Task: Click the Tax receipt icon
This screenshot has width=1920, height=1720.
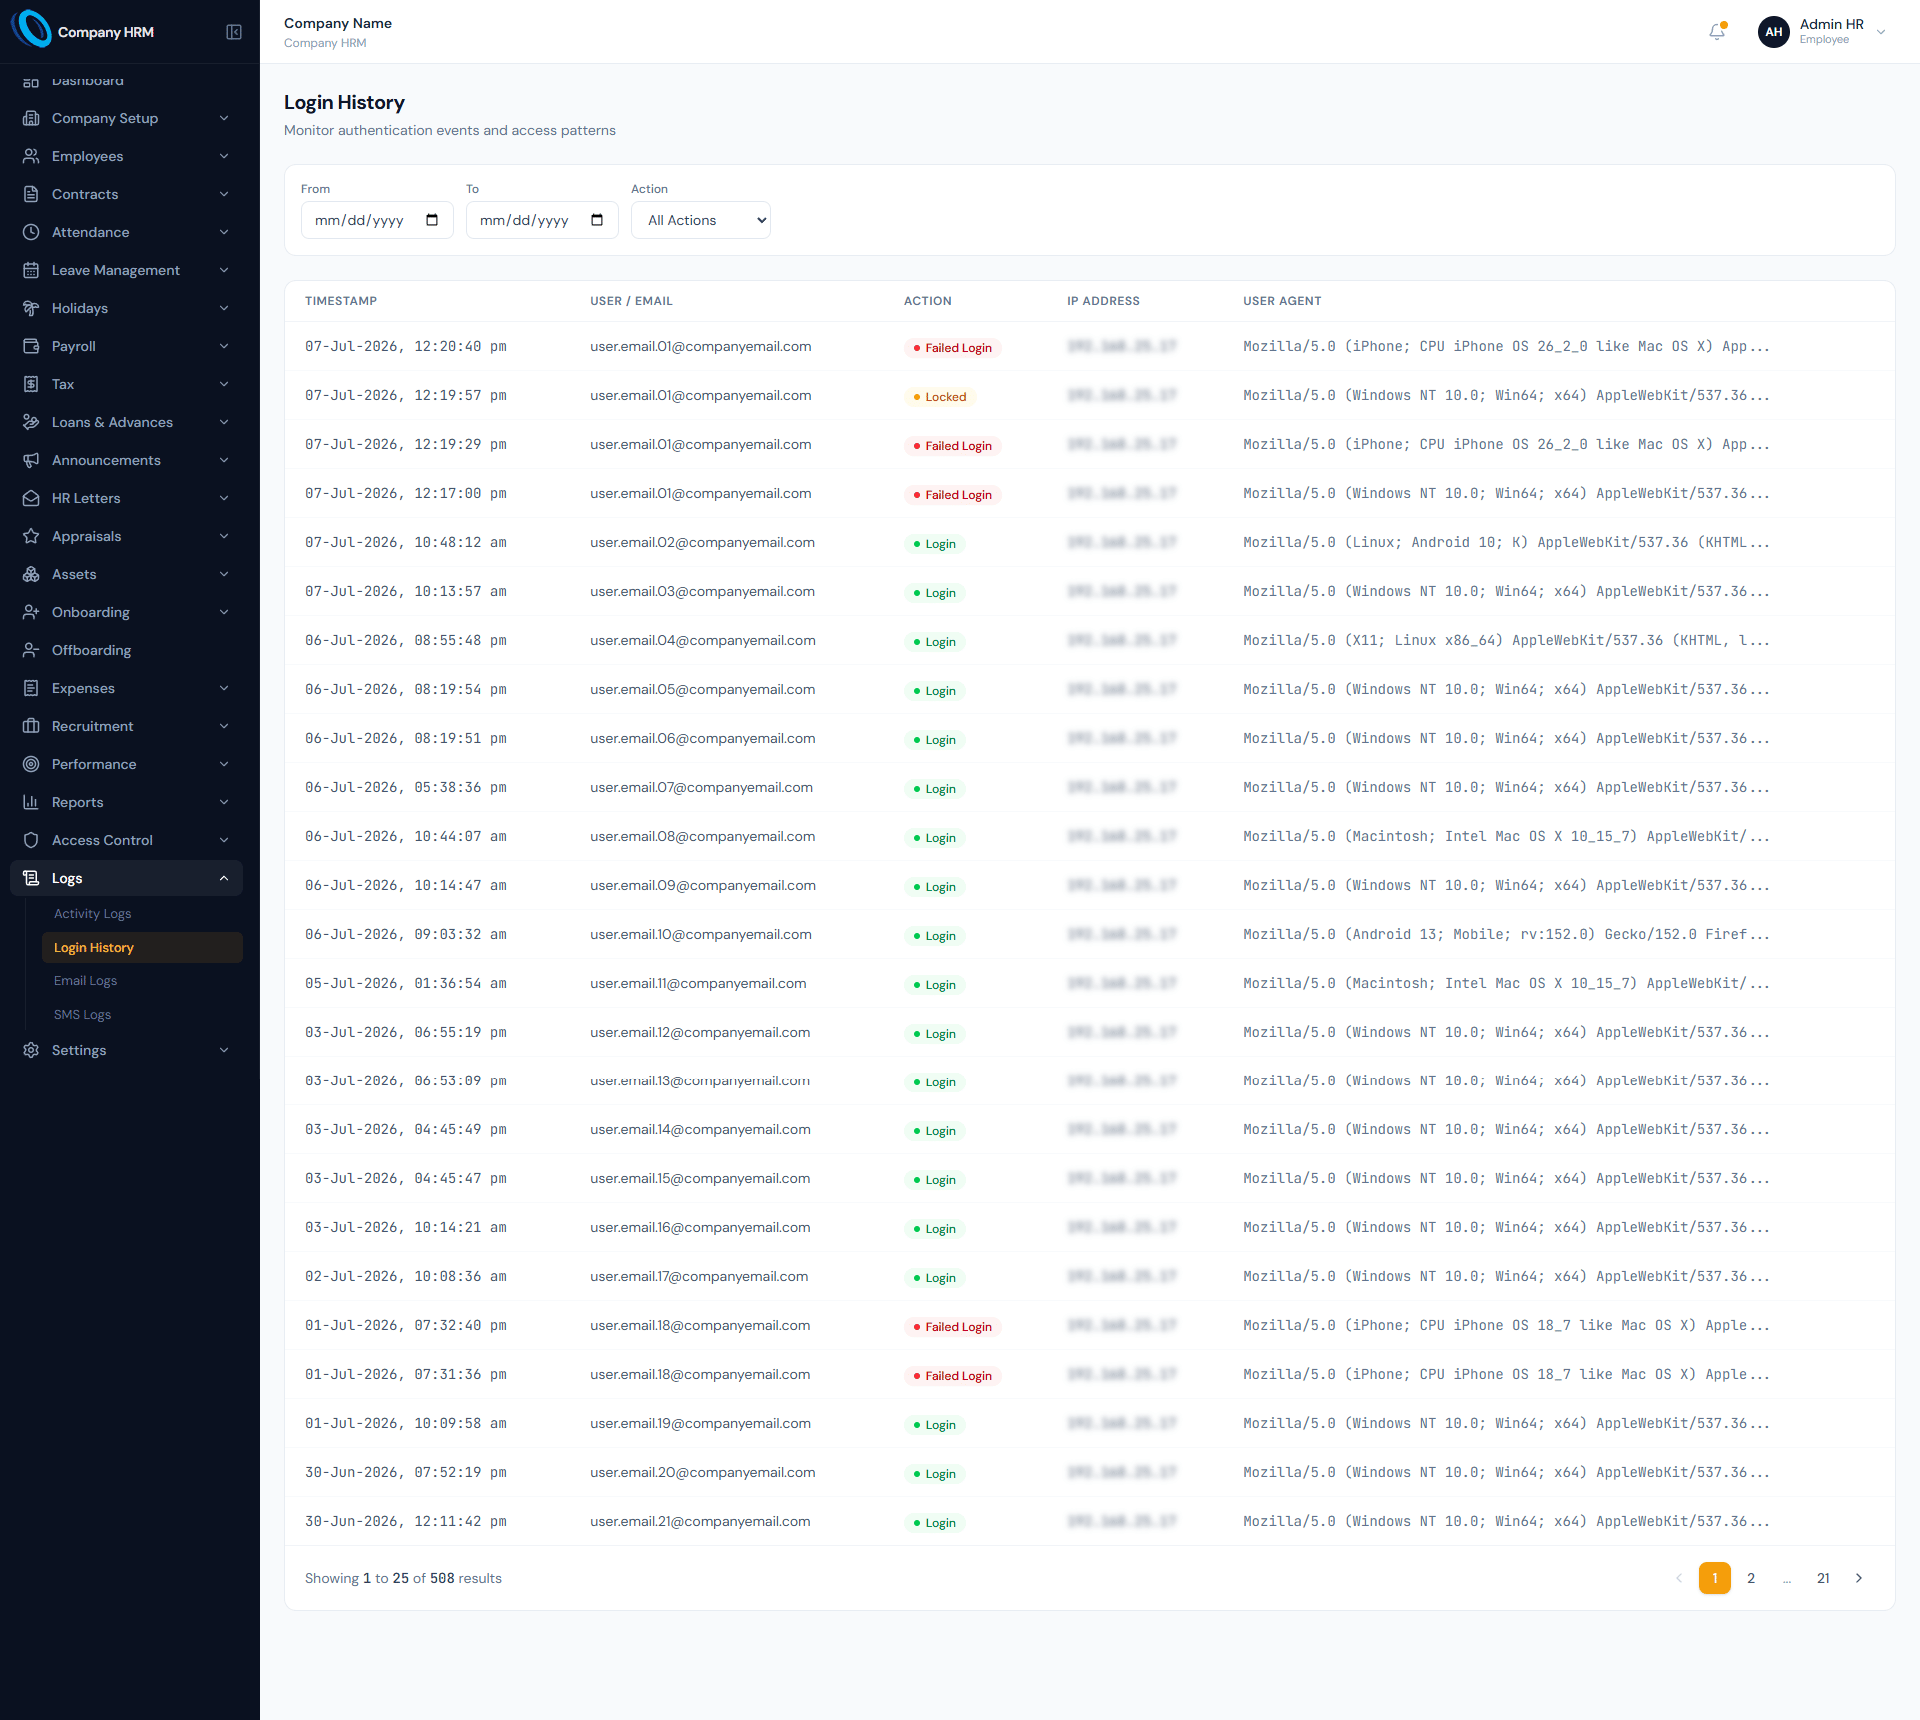Action: 31,384
